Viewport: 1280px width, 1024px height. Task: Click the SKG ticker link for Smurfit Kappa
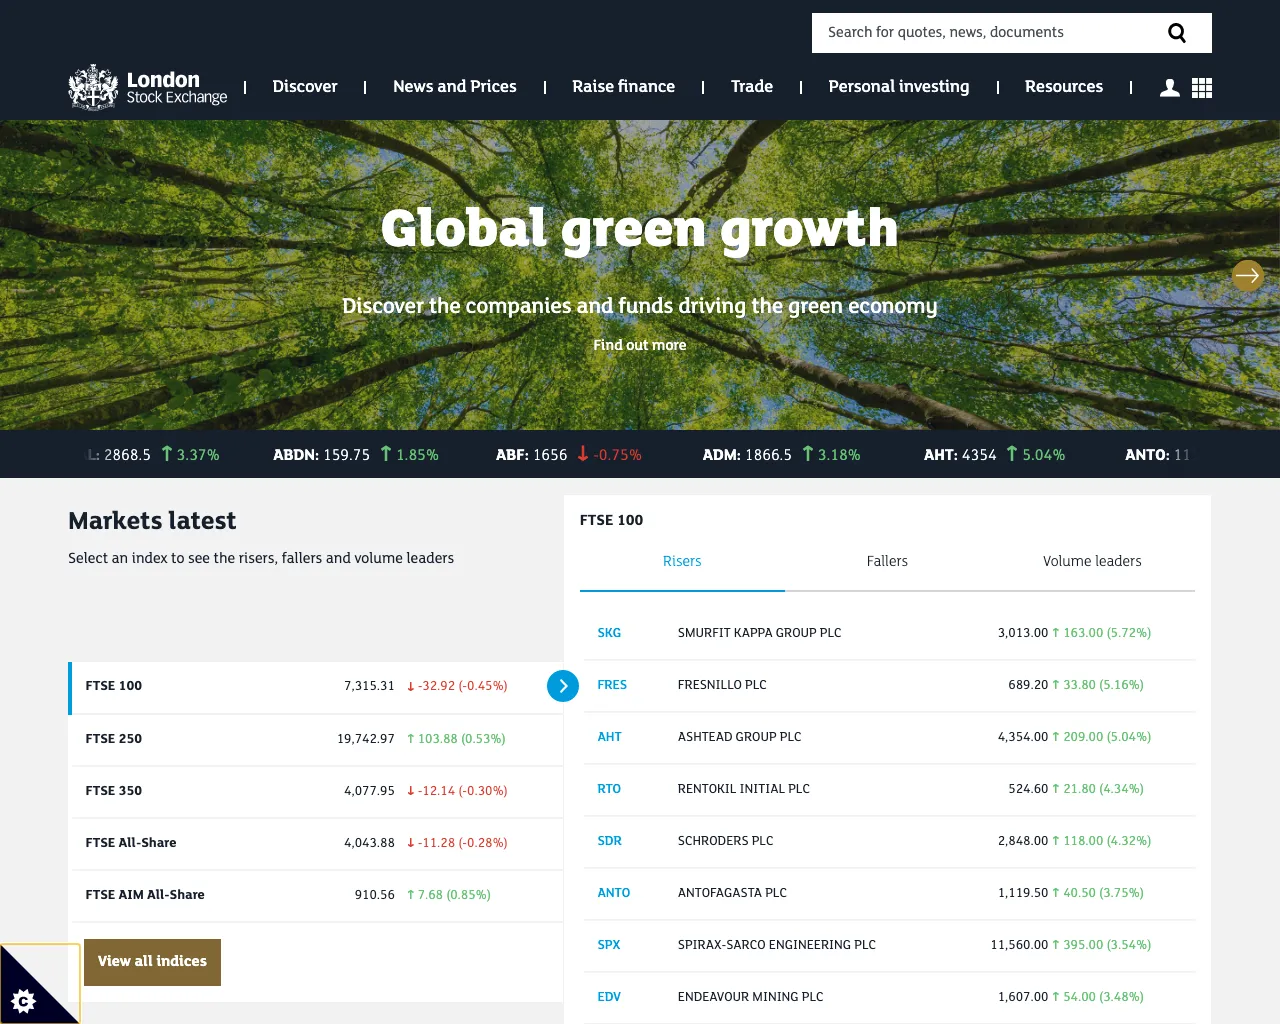609,632
